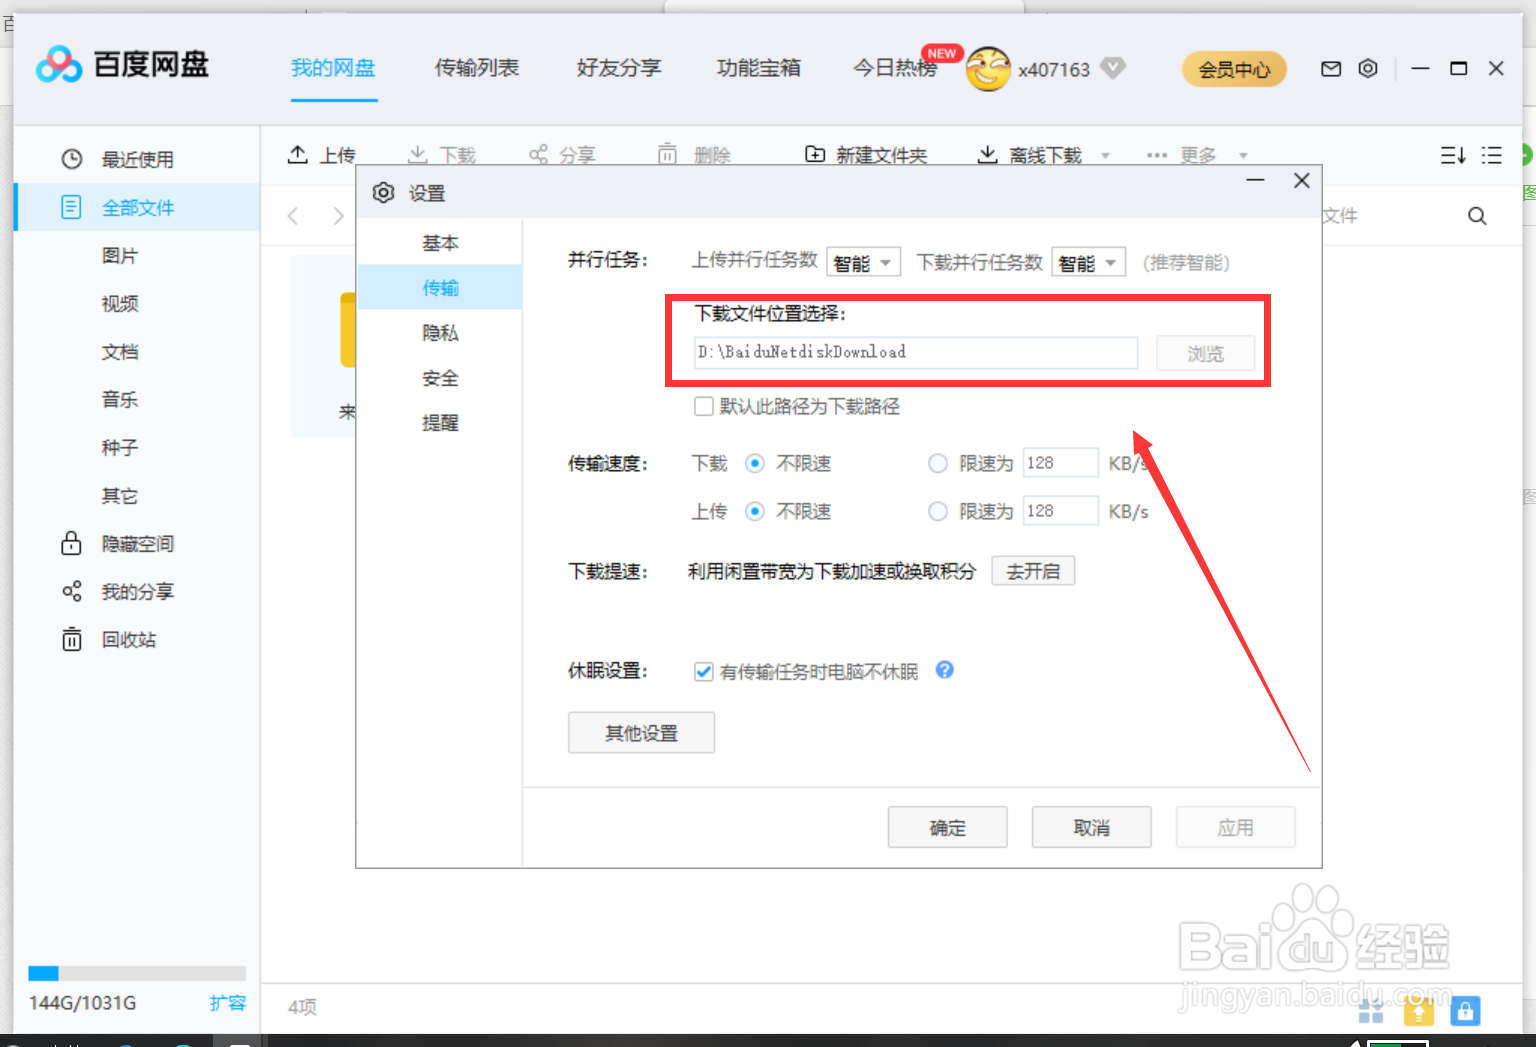Click the 应用 button

[1235, 827]
